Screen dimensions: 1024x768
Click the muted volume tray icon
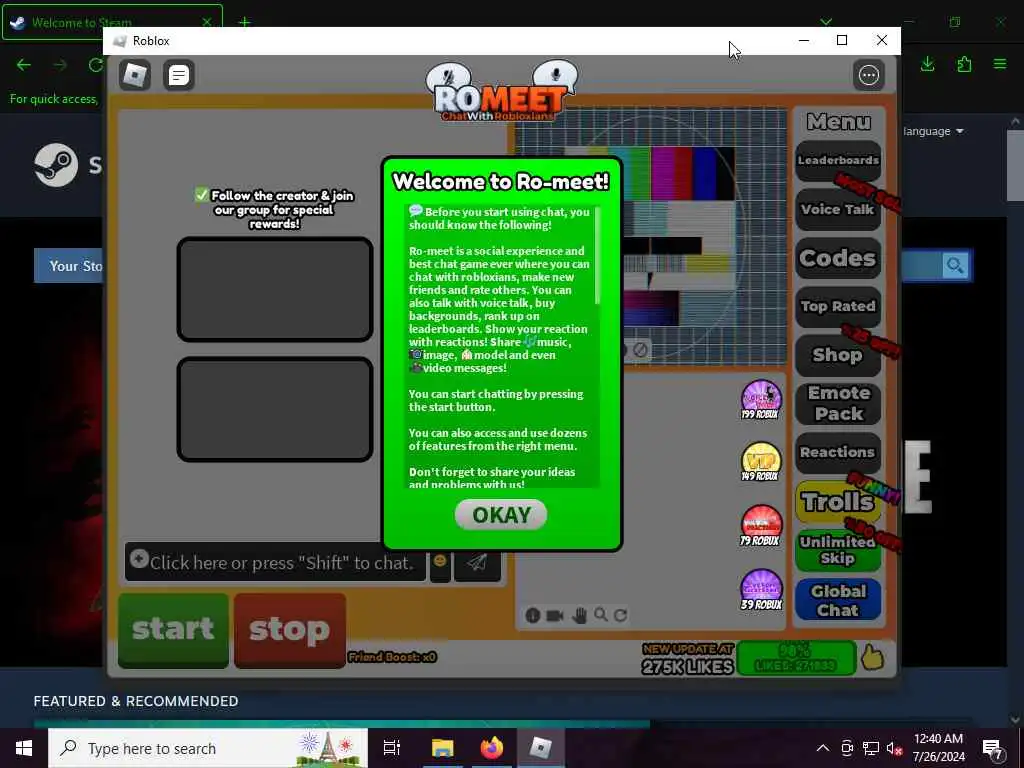[894, 748]
